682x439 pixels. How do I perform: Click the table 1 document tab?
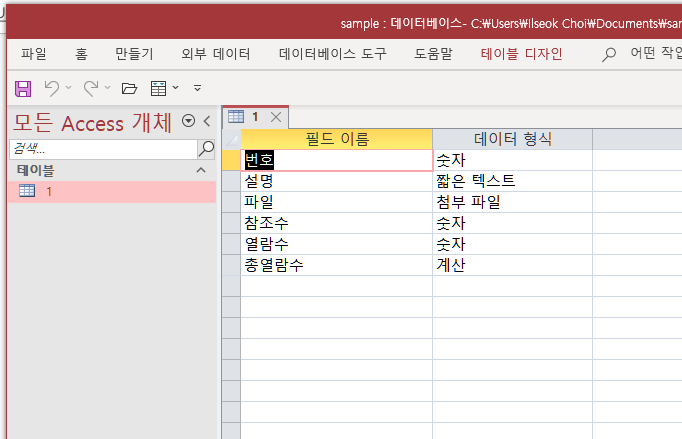[255, 117]
